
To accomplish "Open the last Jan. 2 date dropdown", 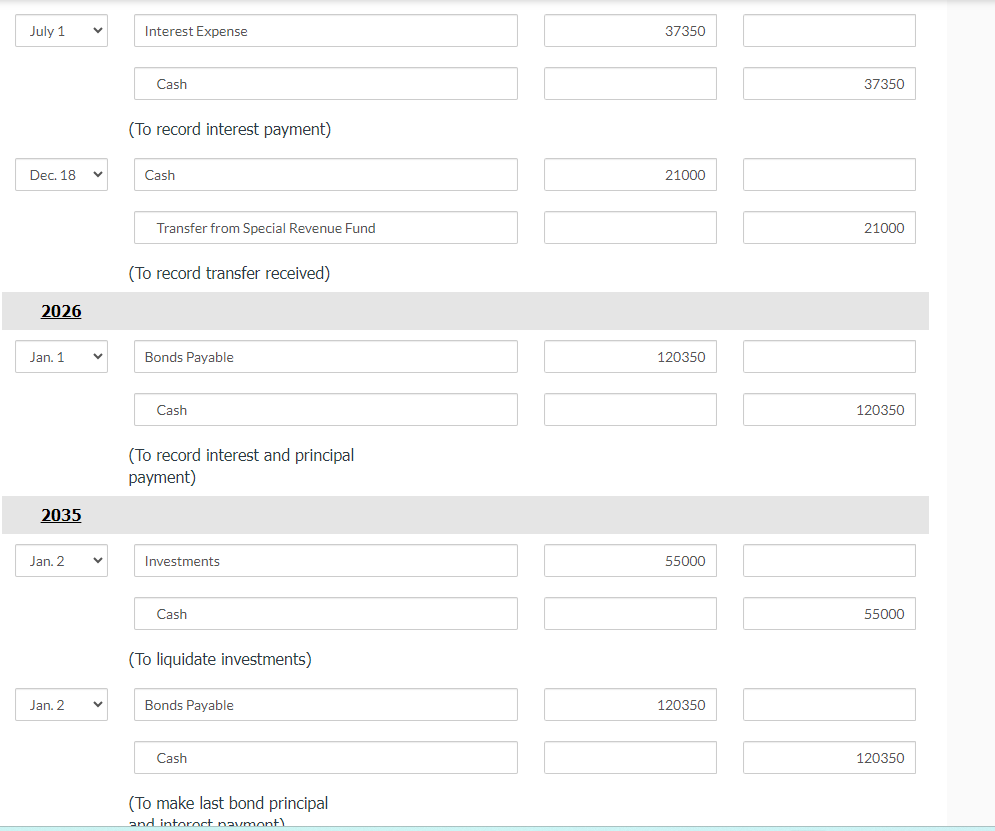I will pyautogui.click(x=60, y=704).
